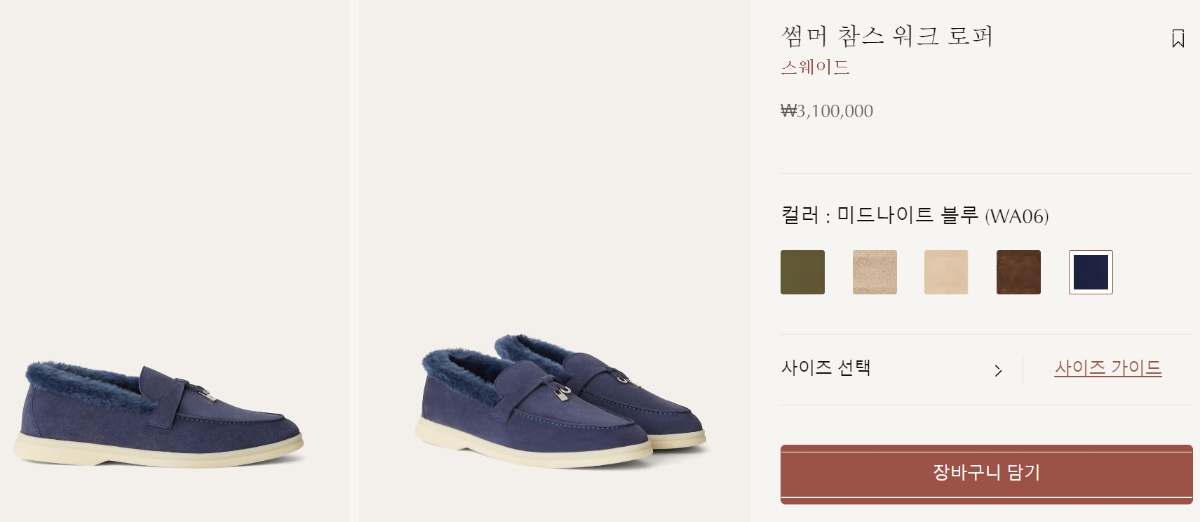Click the 컬러 : 미드나이트 블루 (WA06) label

(x=914, y=215)
